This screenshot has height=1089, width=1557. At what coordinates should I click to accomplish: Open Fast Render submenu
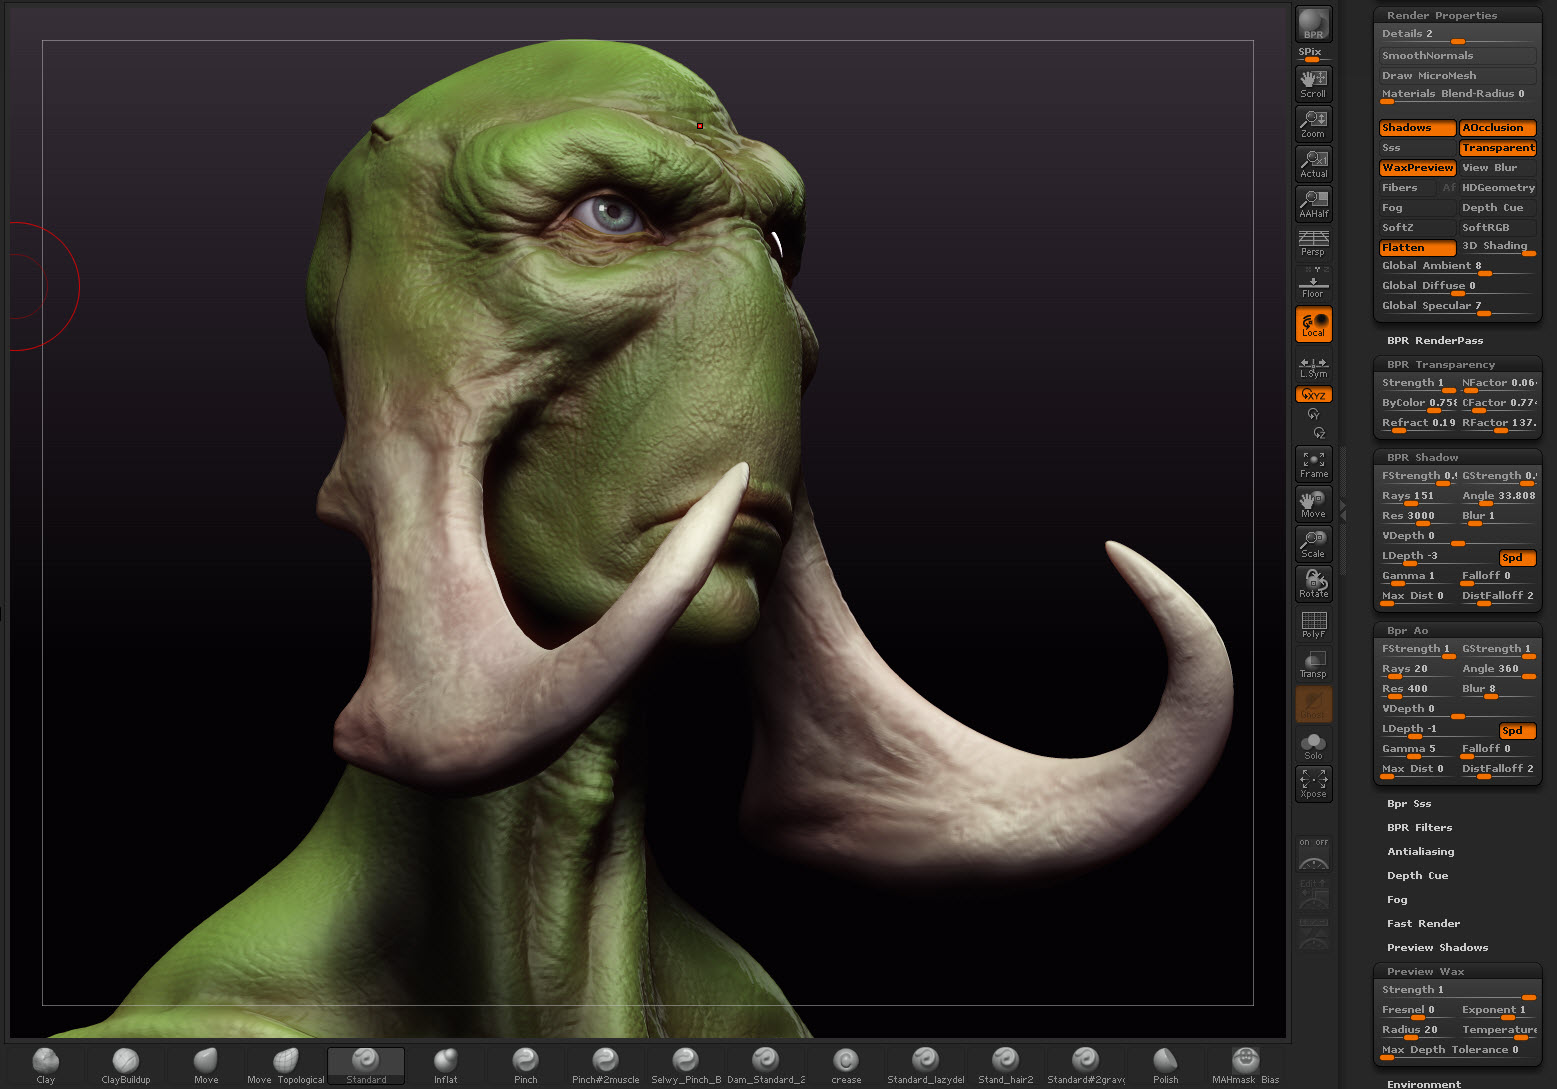click(x=1423, y=924)
